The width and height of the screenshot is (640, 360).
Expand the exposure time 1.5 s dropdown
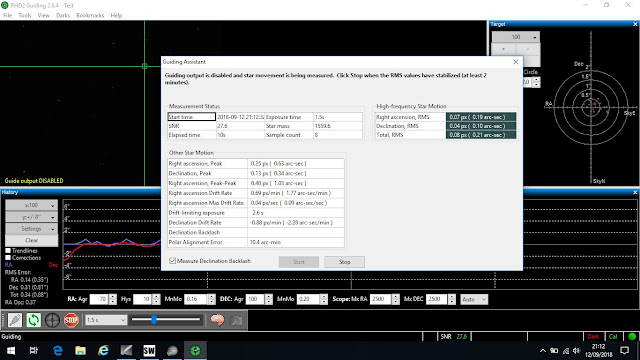pos(106,320)
